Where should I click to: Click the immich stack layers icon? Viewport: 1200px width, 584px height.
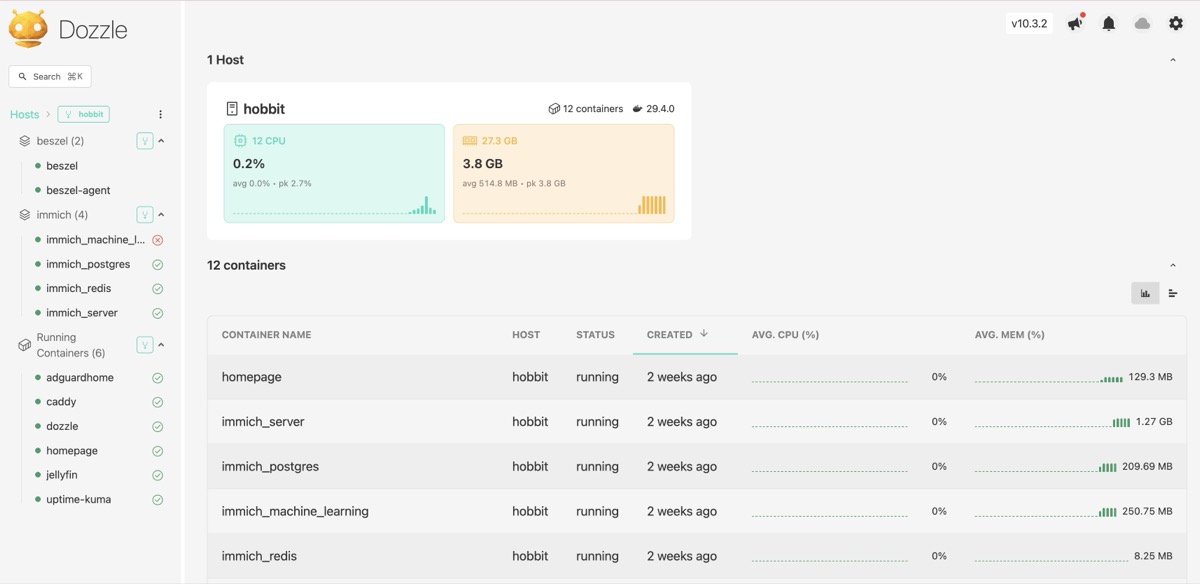coord(25,215)
